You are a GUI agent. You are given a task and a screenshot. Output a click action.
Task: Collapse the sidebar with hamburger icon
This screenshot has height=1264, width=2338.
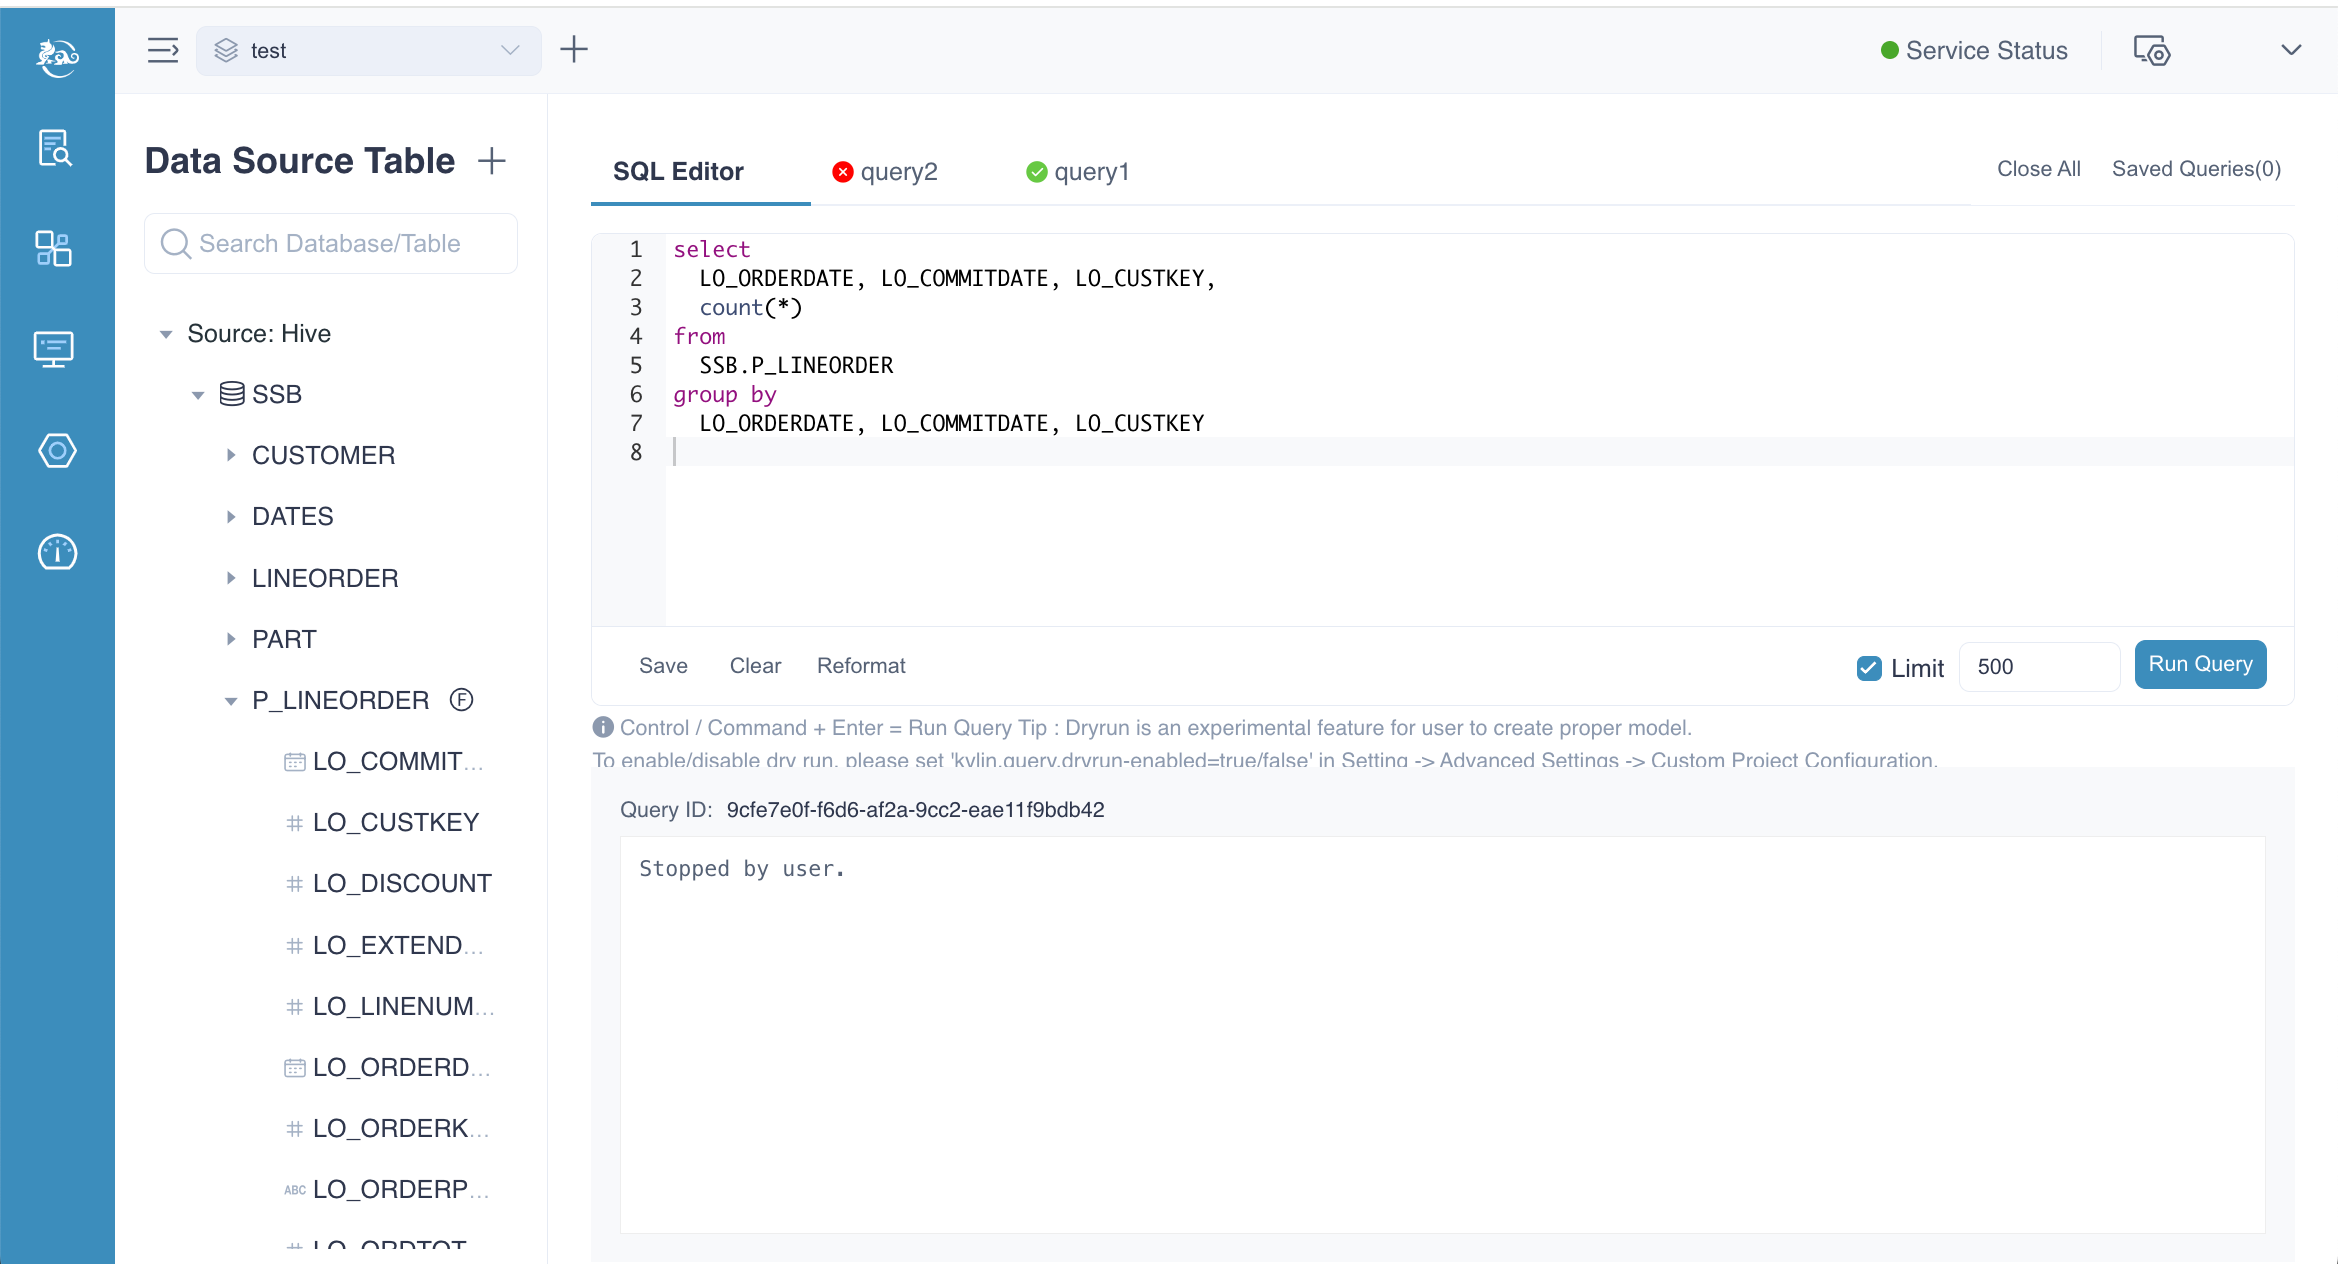pos(163,50)
